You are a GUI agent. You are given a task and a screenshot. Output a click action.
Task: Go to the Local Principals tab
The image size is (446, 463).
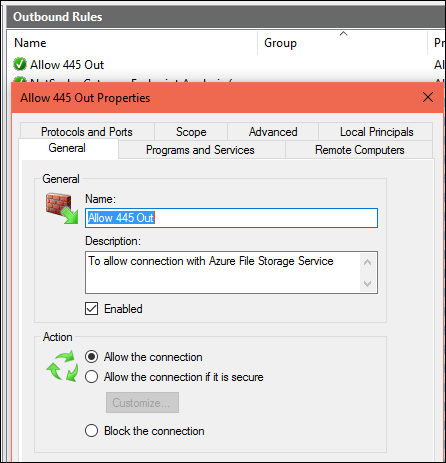(x=376, y=132)
